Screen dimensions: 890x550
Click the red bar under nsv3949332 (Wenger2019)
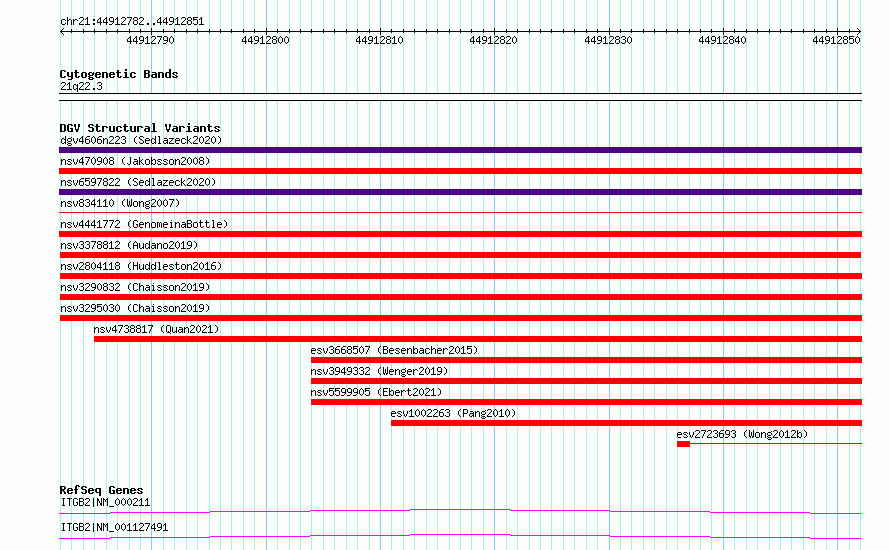586,381
